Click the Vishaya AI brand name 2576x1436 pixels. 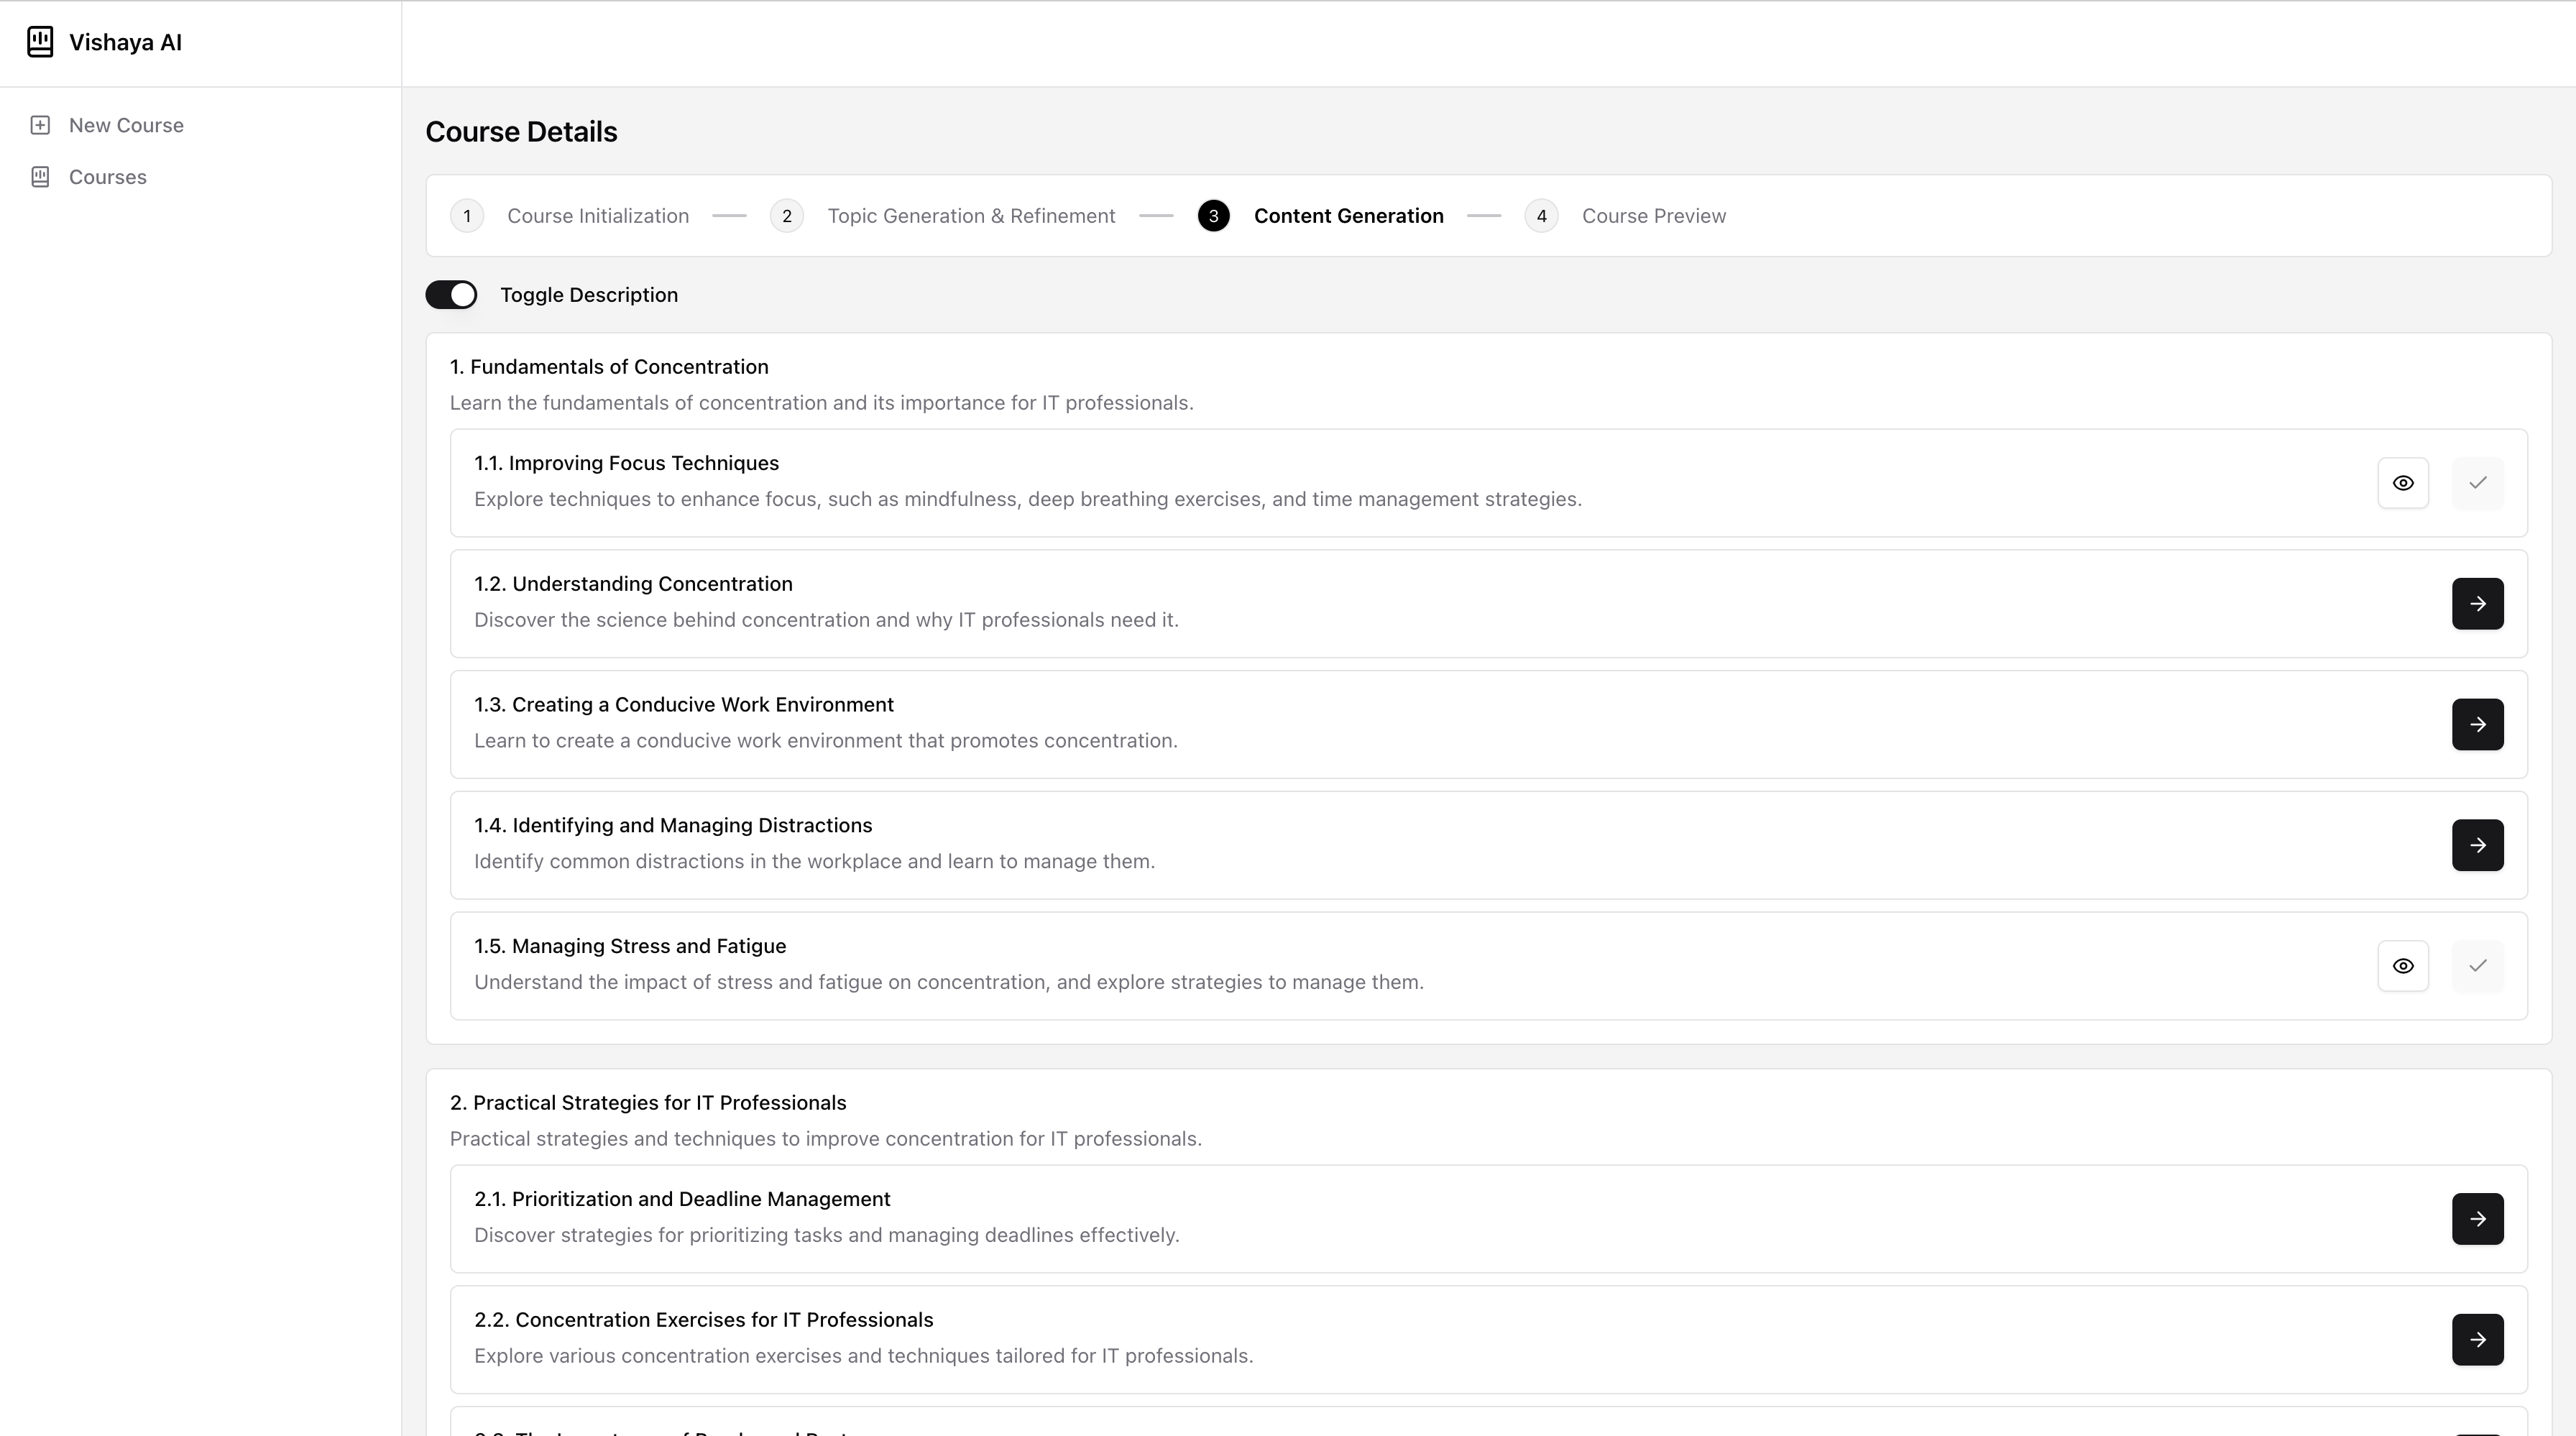point(125,42)
